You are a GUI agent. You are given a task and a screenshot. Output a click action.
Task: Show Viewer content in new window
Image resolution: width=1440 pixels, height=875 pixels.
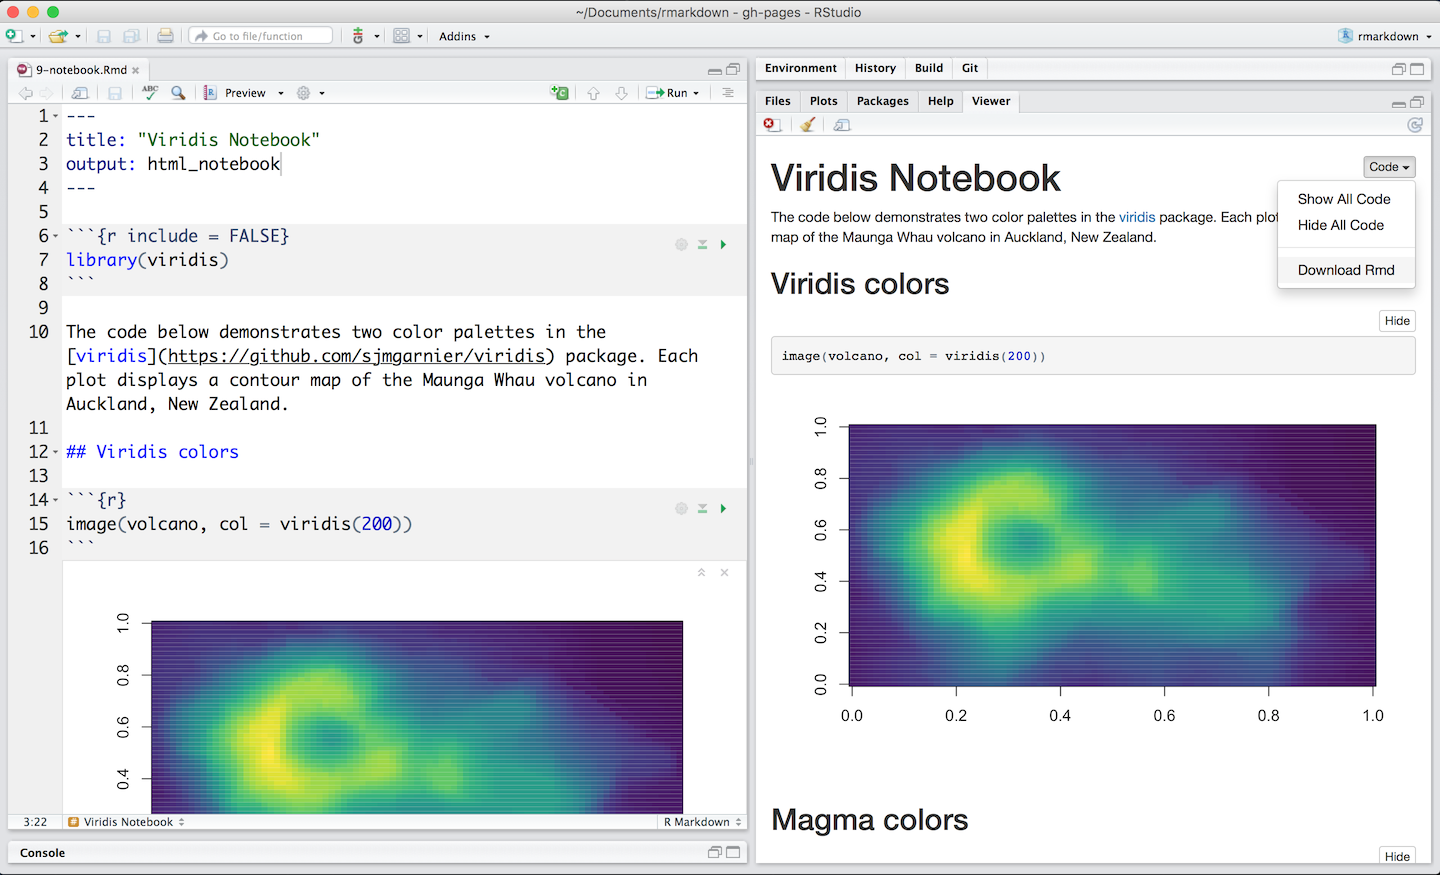(842, 125)
